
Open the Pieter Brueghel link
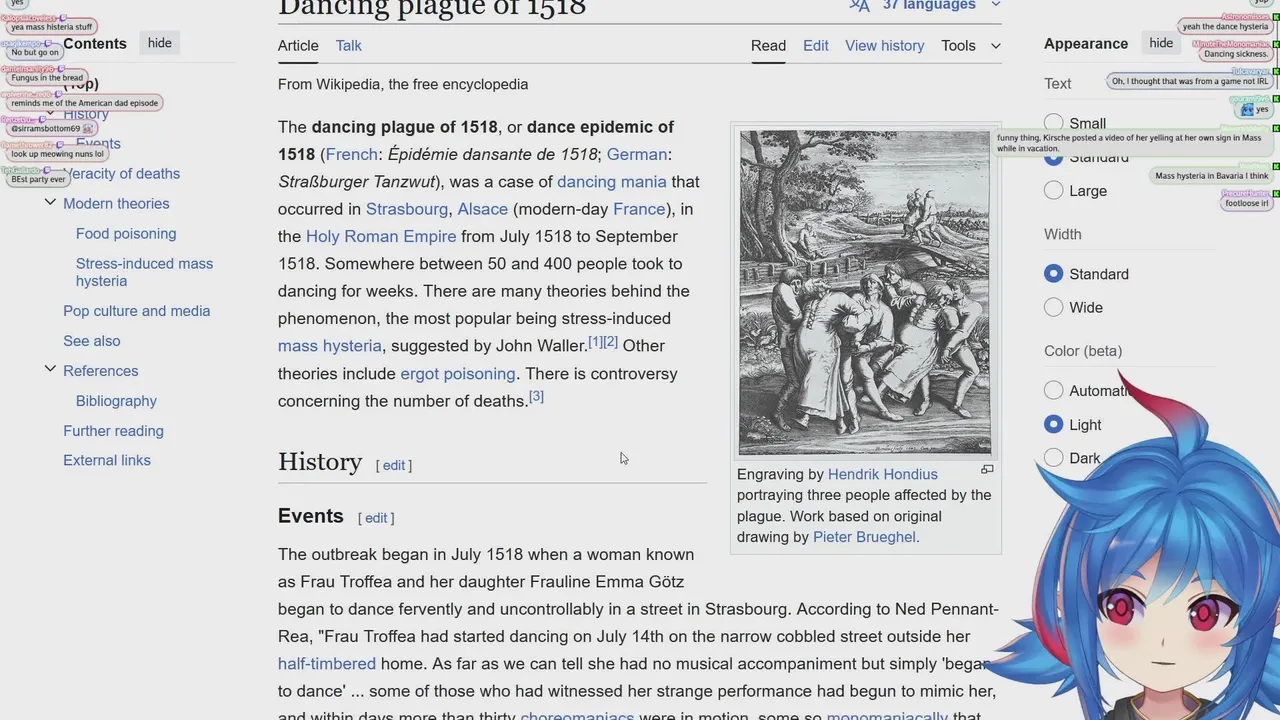pos(865,537)
